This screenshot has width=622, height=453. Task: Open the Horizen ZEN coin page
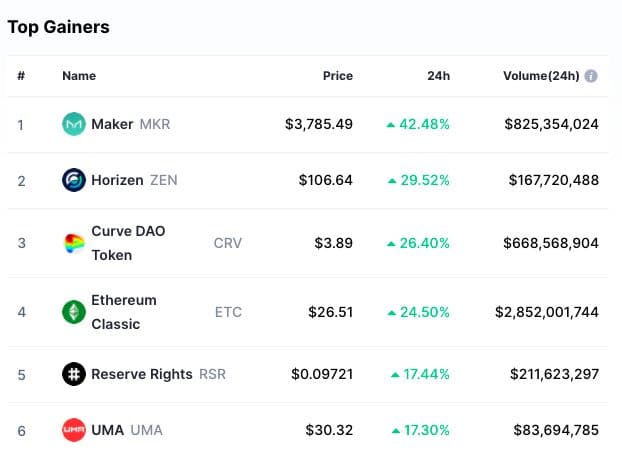point(118,181)
